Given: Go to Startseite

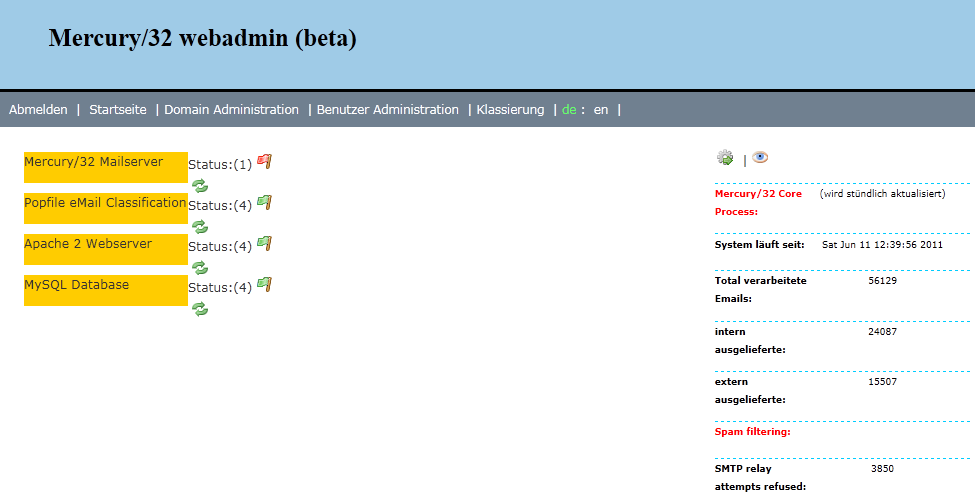Looking at the screenshot, I should click(x=118, y=110).
